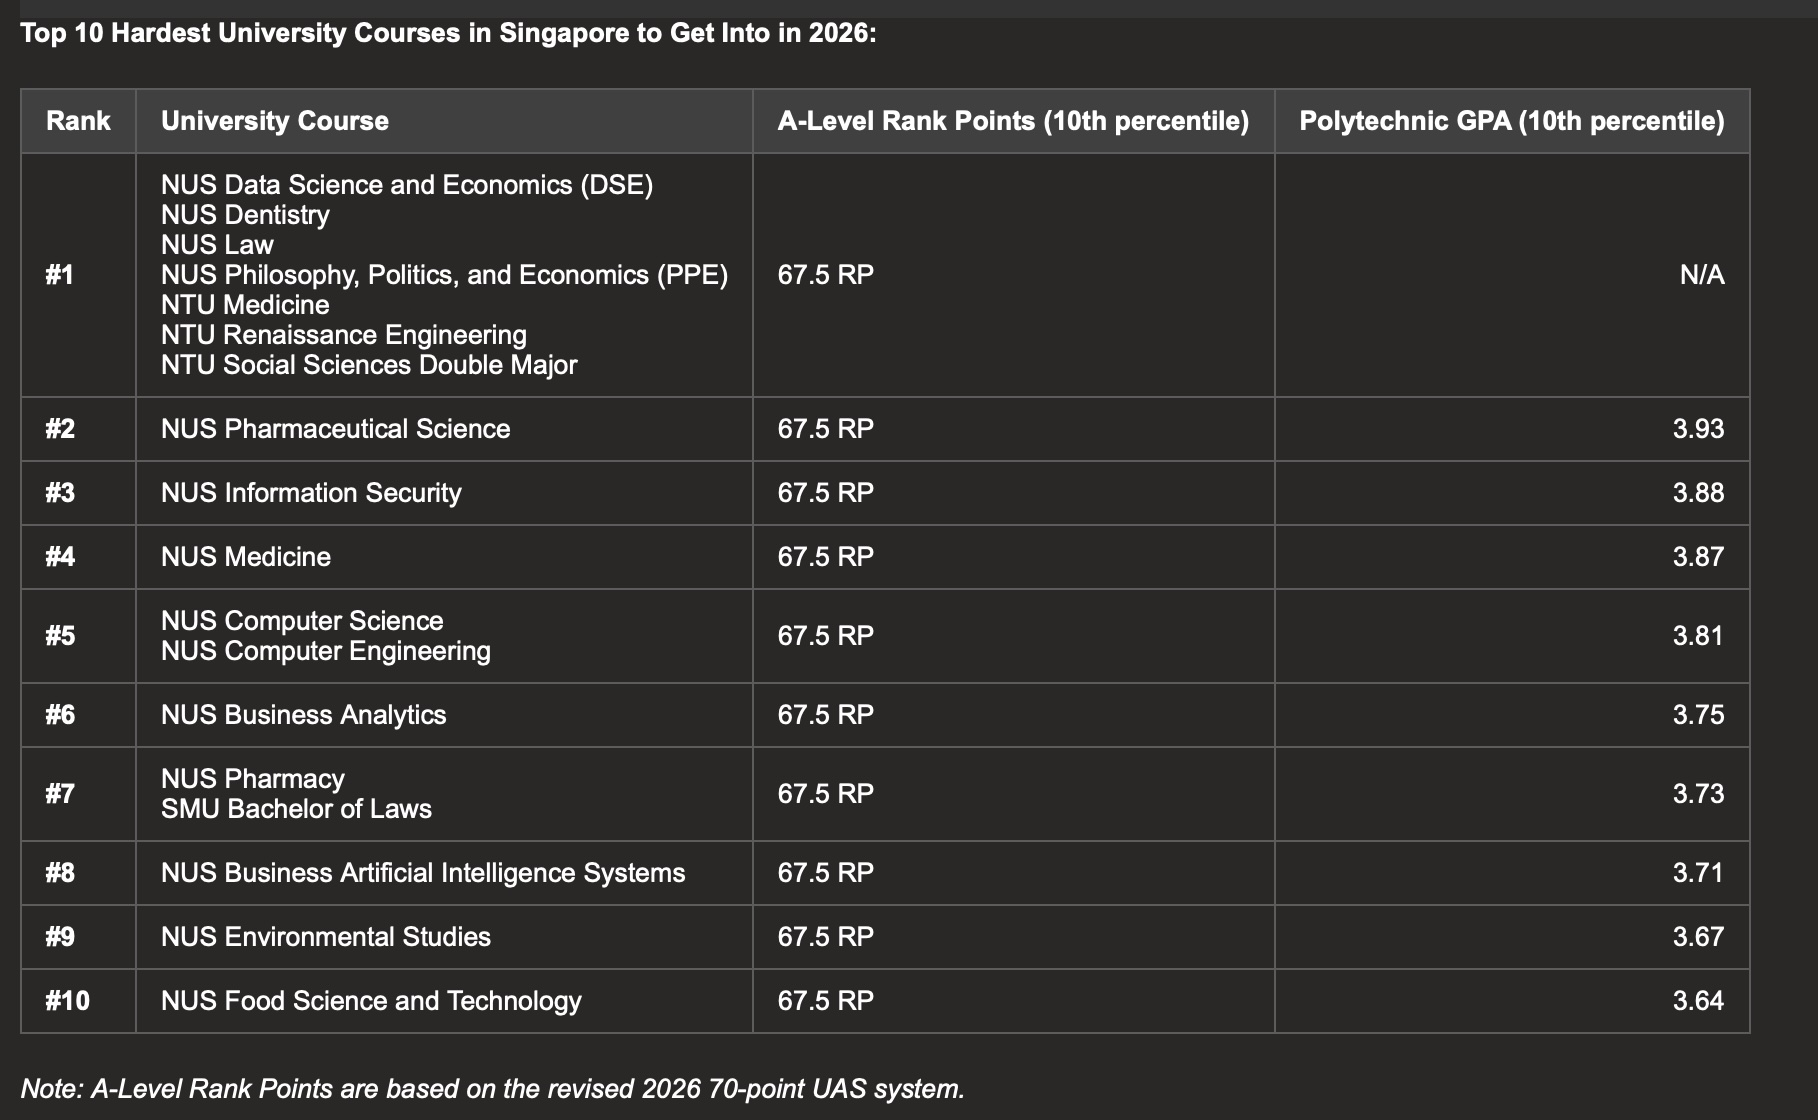Click NUS Food Science and Technology
The height and width of the screenshot is (1120, 1818).
point(371,1001)
